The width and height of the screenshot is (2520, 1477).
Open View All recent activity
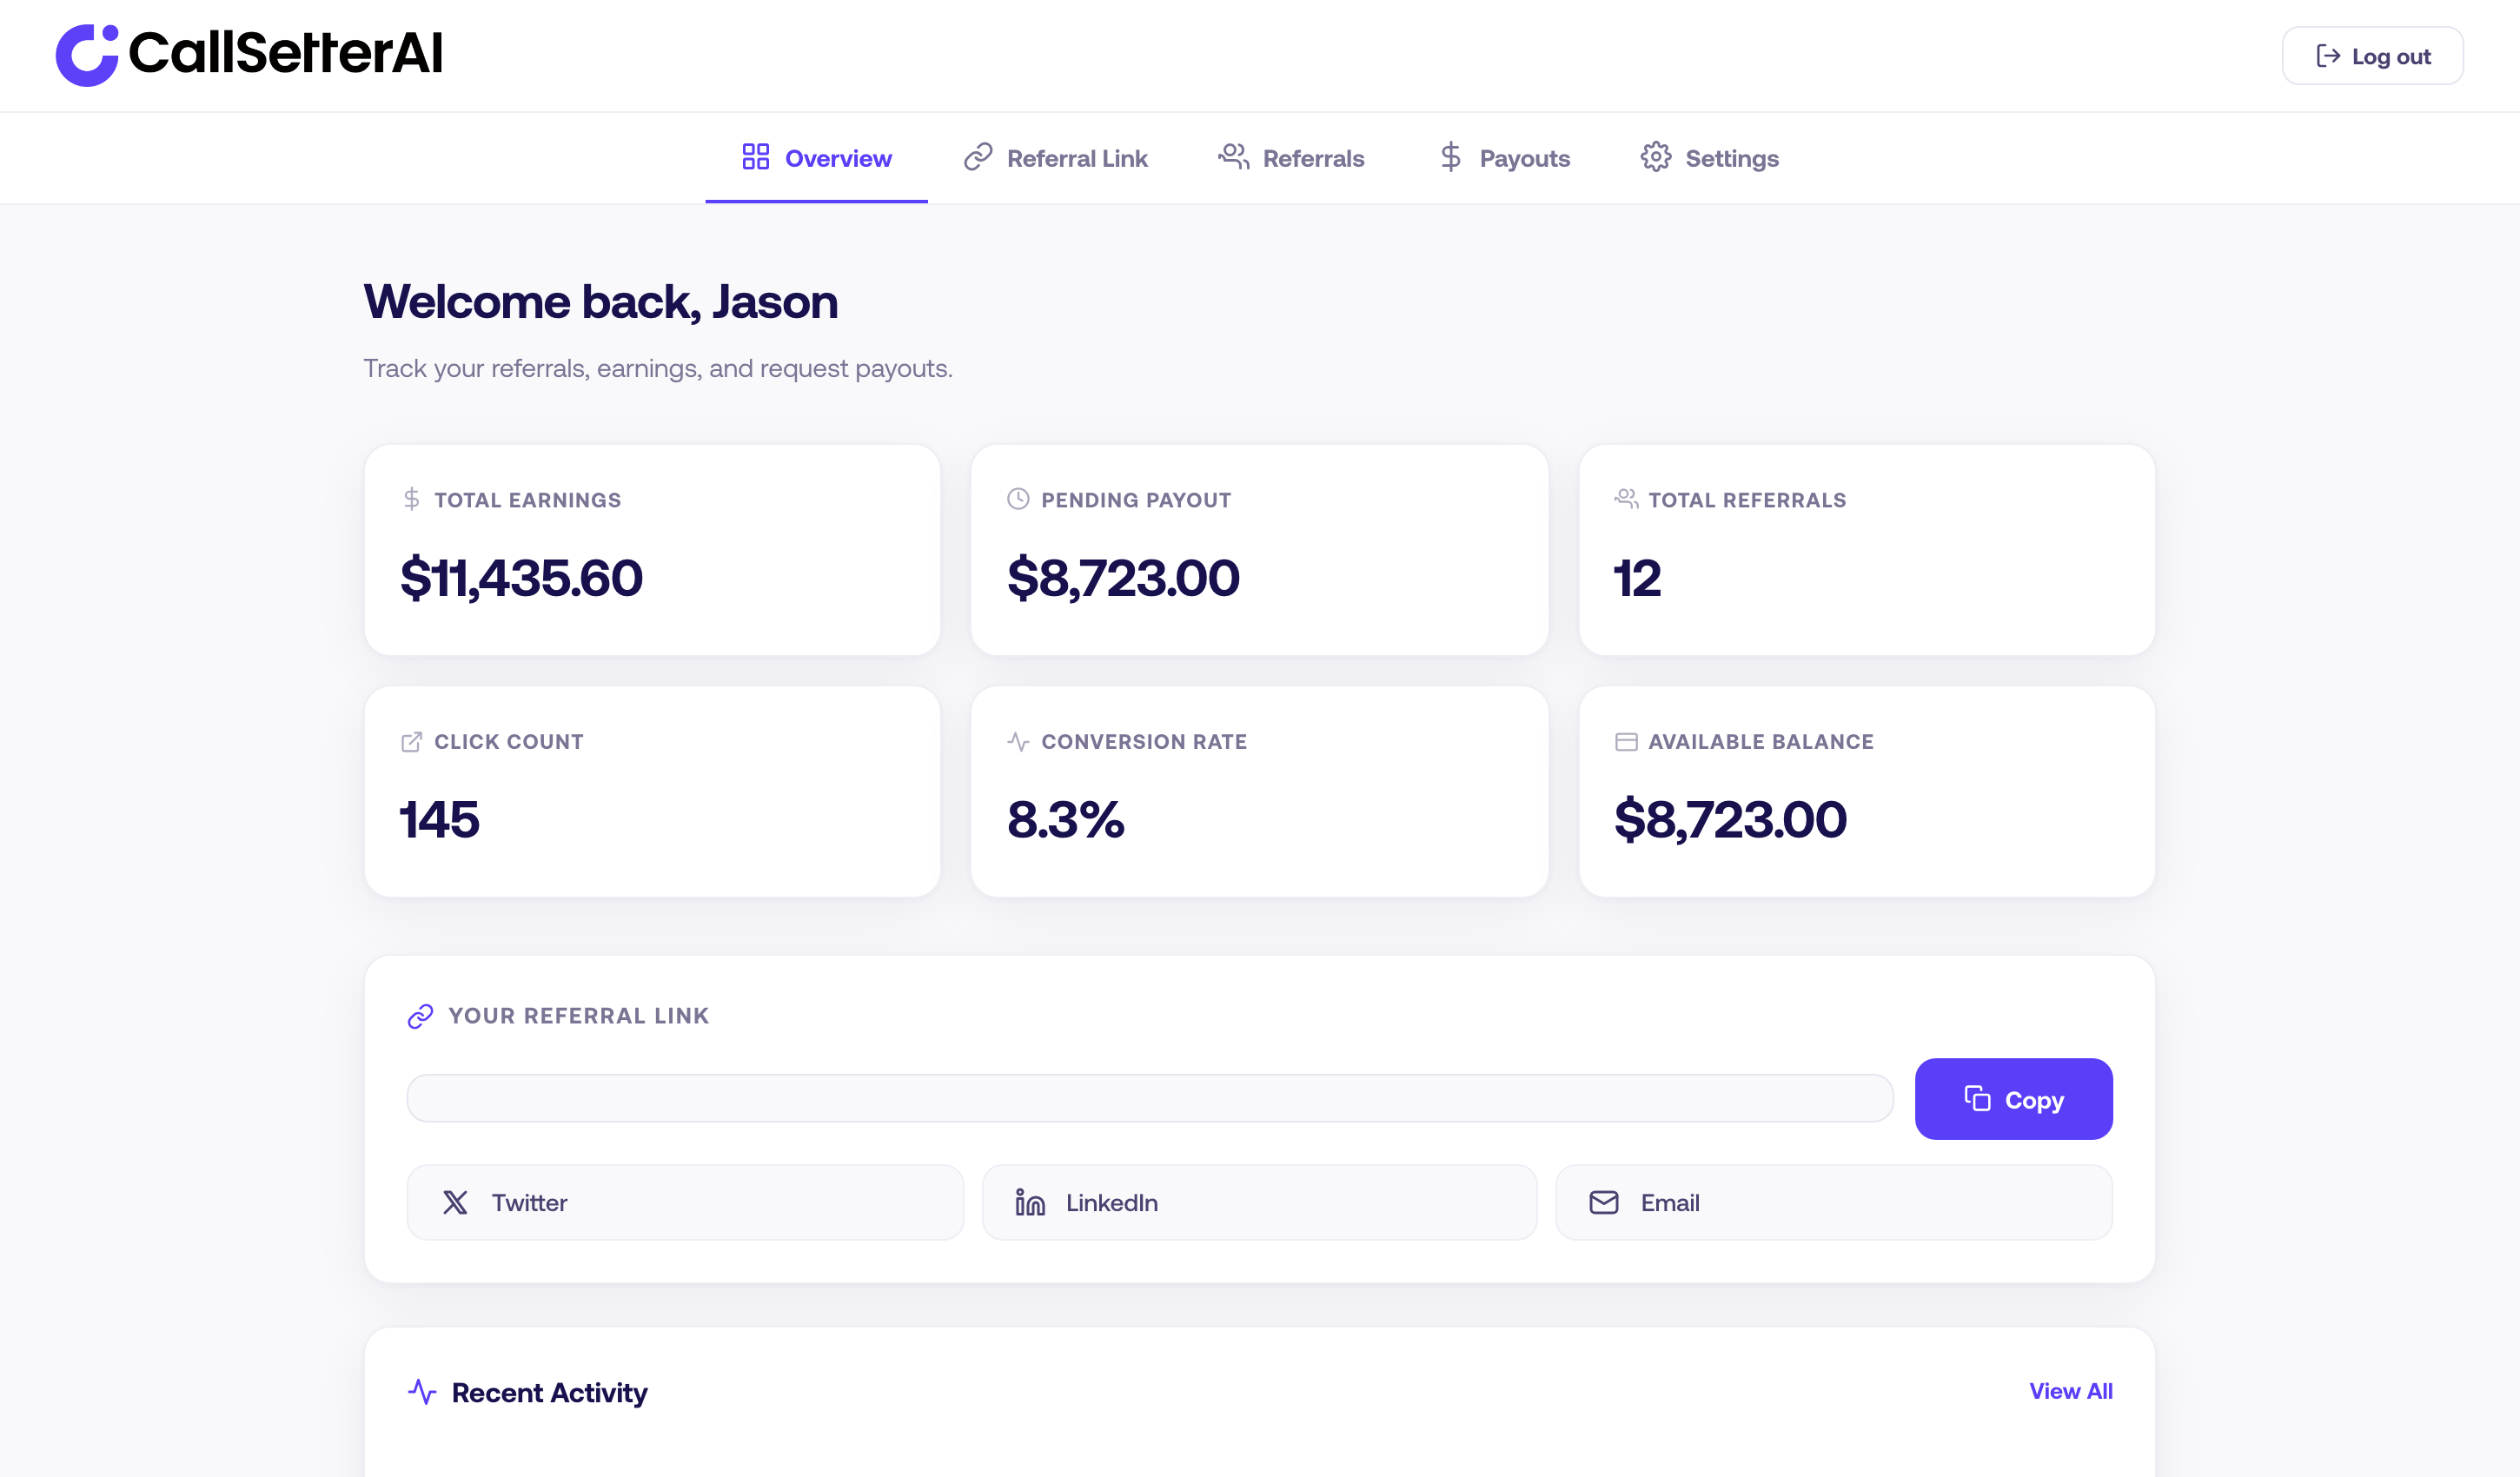2071,1390
